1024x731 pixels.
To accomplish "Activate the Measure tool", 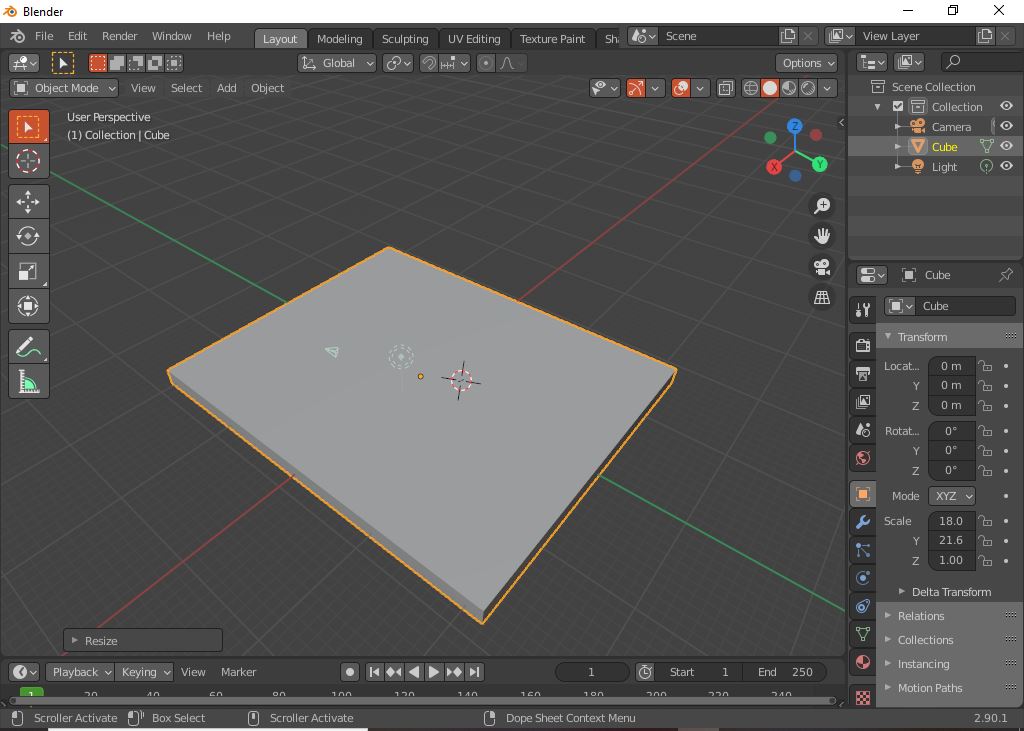I will [x=28, y=381].
